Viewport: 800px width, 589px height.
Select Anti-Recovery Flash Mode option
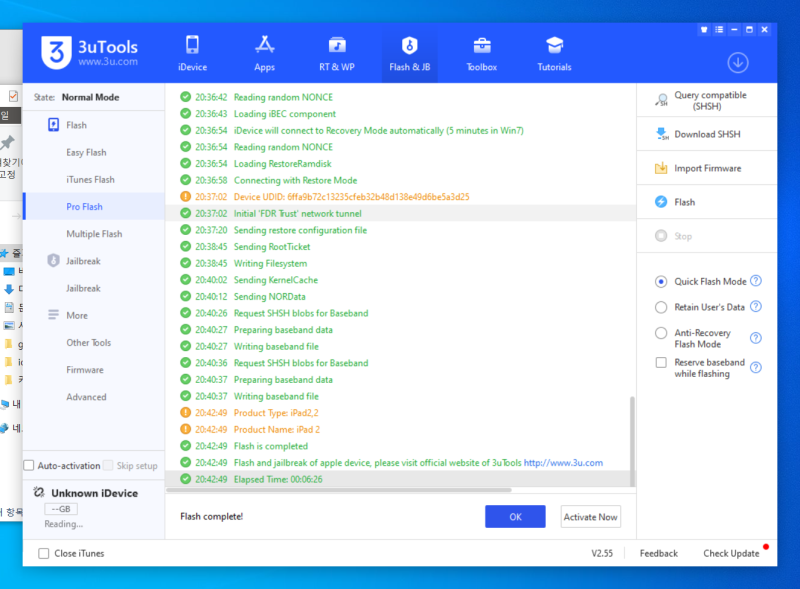pyautogui.click(x=661, y=333)
